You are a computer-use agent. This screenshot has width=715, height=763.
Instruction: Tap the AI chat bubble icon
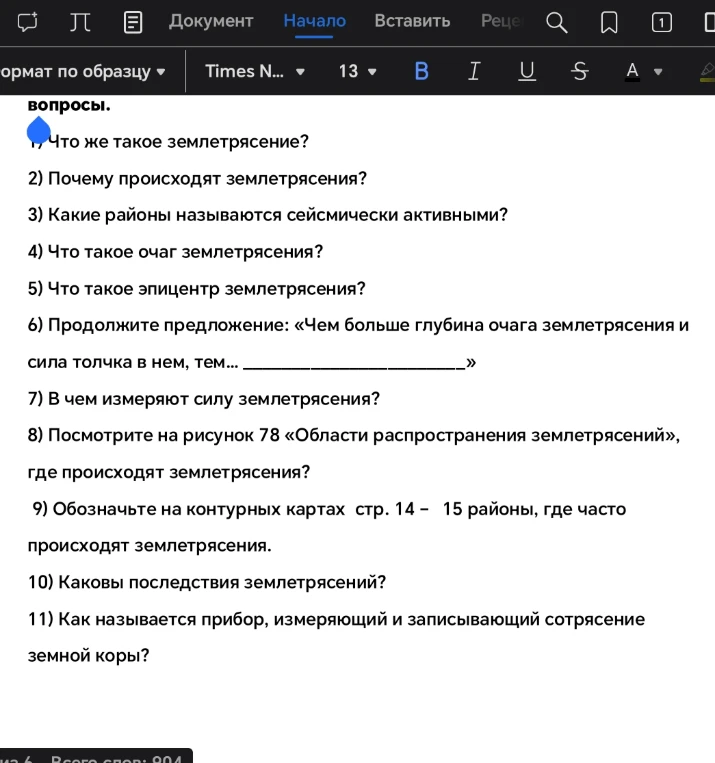tap(27, 22)
